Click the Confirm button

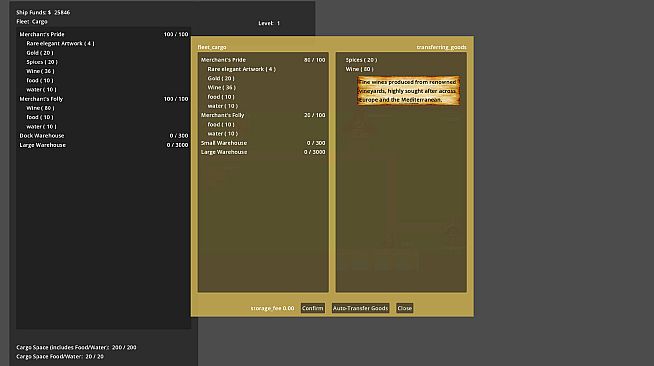312,308
